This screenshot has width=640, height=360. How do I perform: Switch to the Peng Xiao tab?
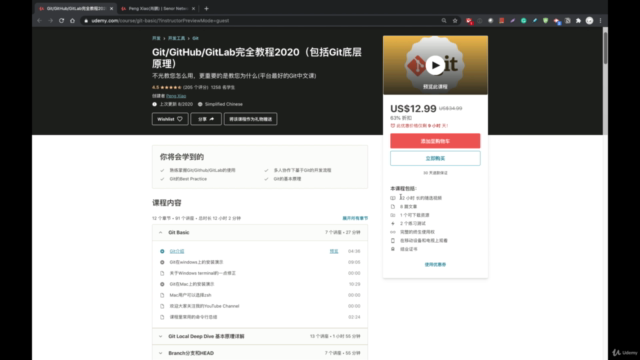pyautogui.click(x=158, y=8)
